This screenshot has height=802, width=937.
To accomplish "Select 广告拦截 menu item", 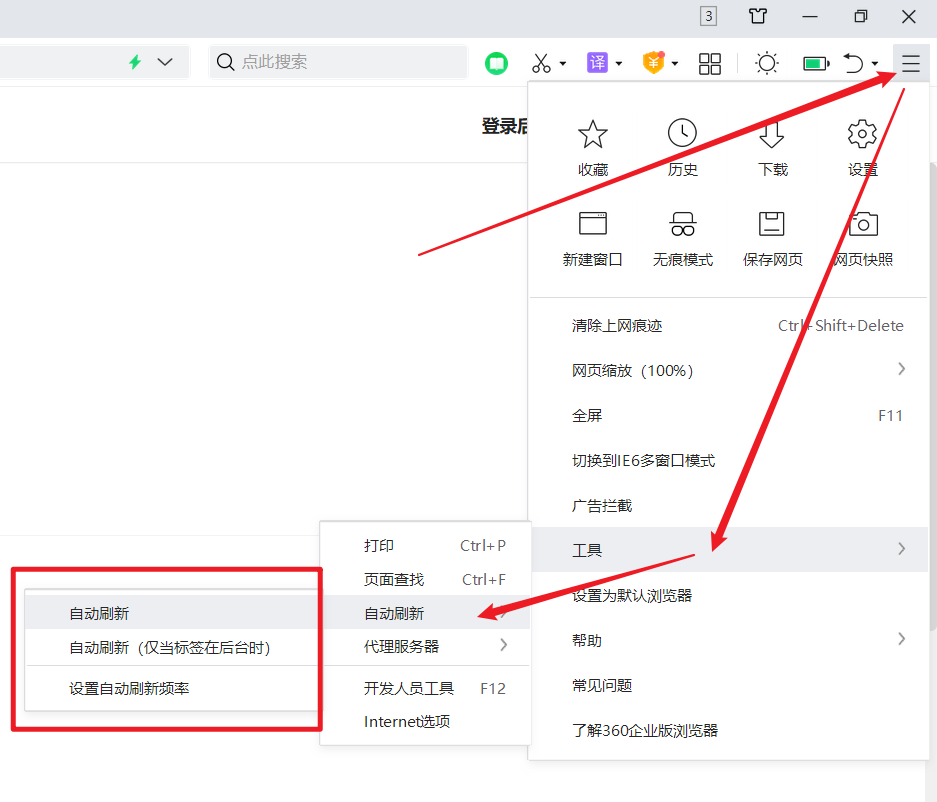I will [x=729, y=506].
